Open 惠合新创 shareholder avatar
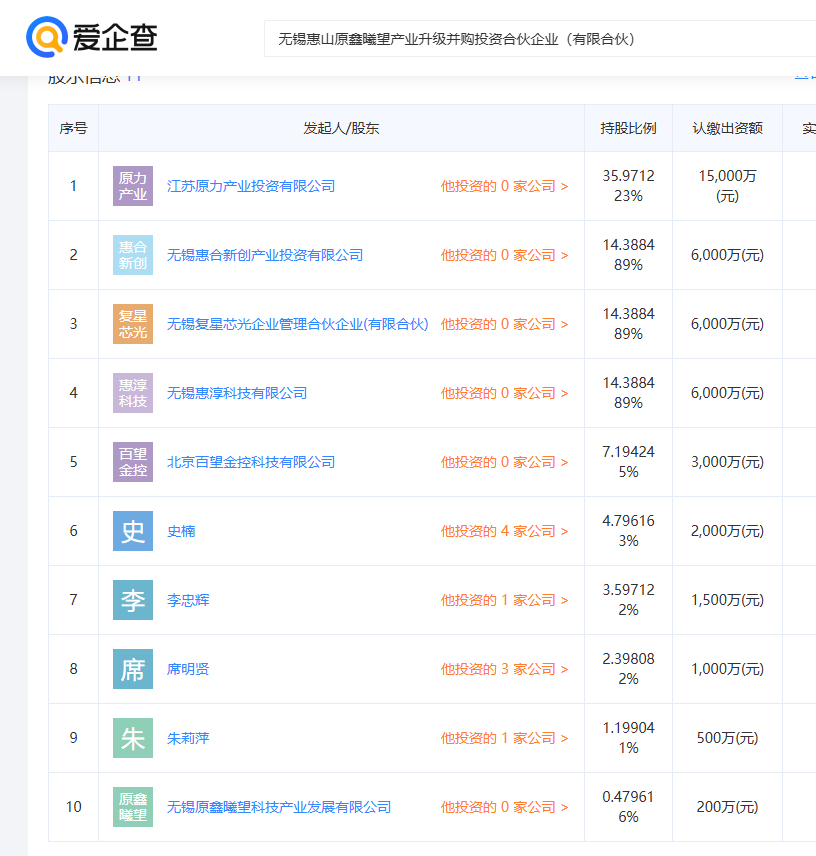Image resolution: width=816 pixels, height=856 pixels. [x=133, y=255]
